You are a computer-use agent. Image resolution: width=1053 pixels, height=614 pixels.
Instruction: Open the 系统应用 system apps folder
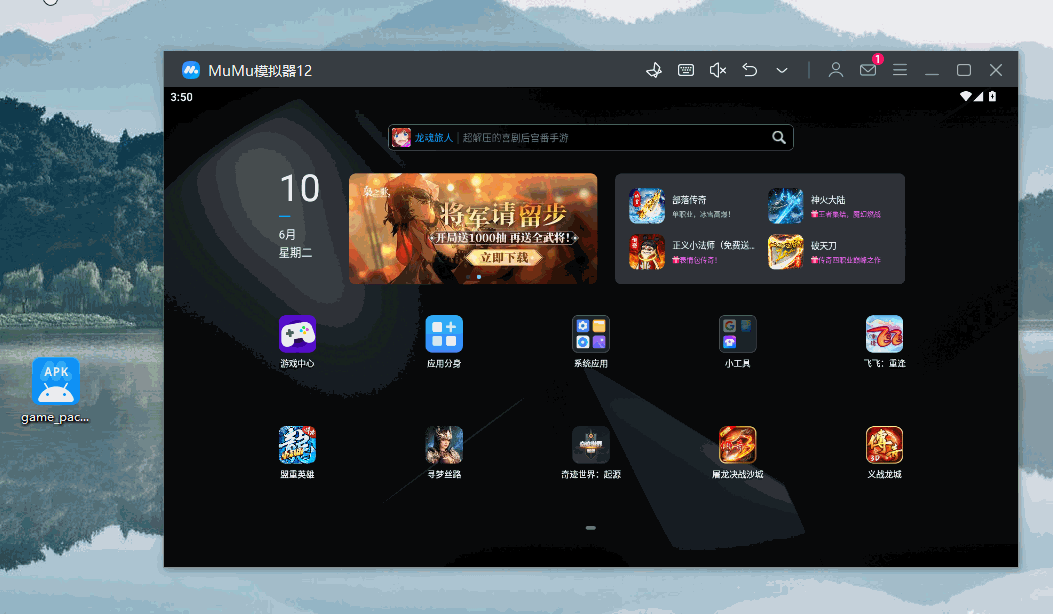click(x=591, y=341)
